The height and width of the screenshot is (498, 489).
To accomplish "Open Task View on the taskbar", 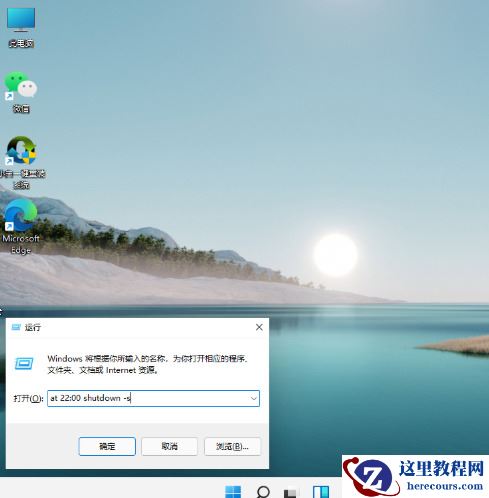I will pos(290,492).
